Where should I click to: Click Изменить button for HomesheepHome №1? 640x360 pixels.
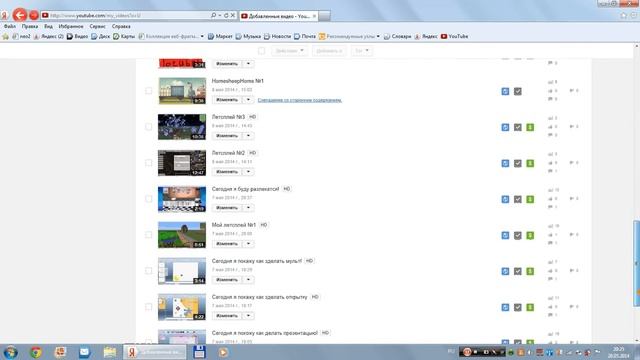[227, 100]
